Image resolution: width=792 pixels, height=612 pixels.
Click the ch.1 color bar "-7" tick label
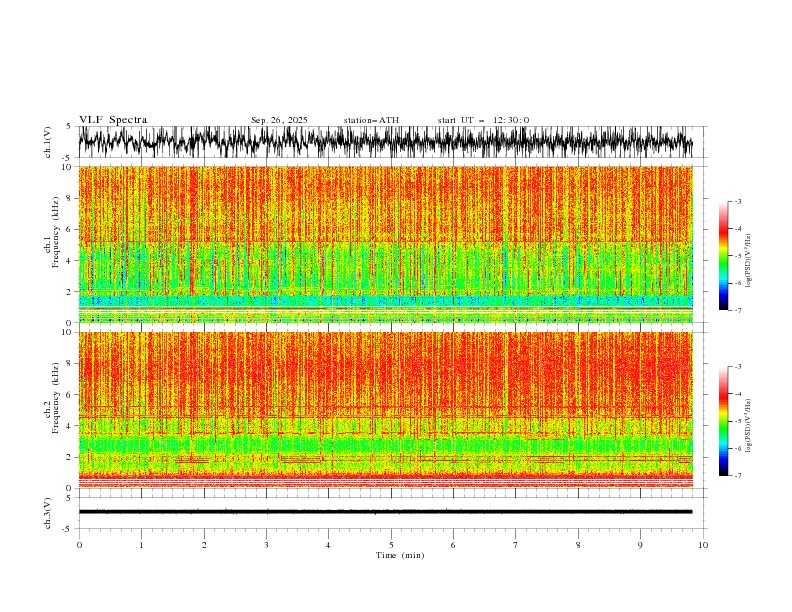(x=737, y=311)
